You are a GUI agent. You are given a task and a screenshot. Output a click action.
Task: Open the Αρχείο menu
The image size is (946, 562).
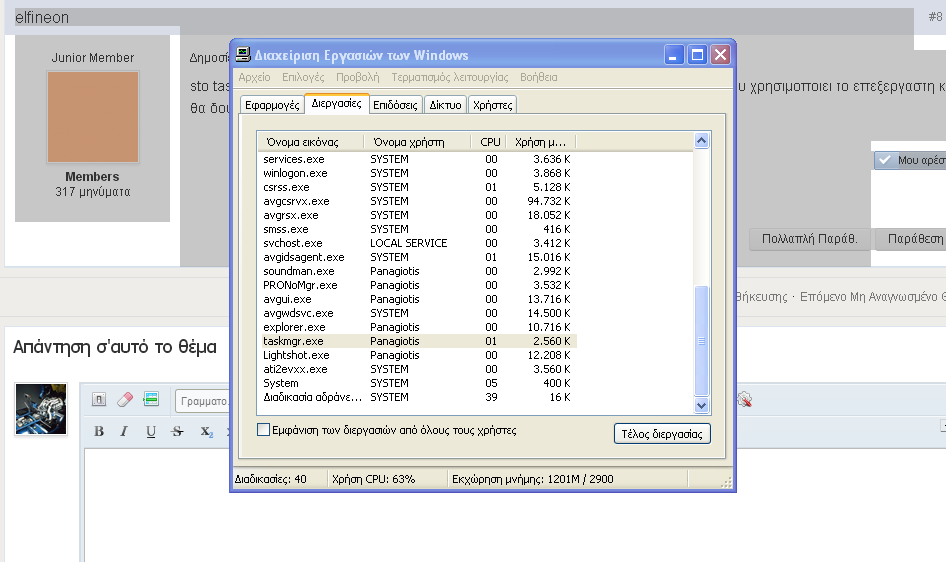pos(254,77)
